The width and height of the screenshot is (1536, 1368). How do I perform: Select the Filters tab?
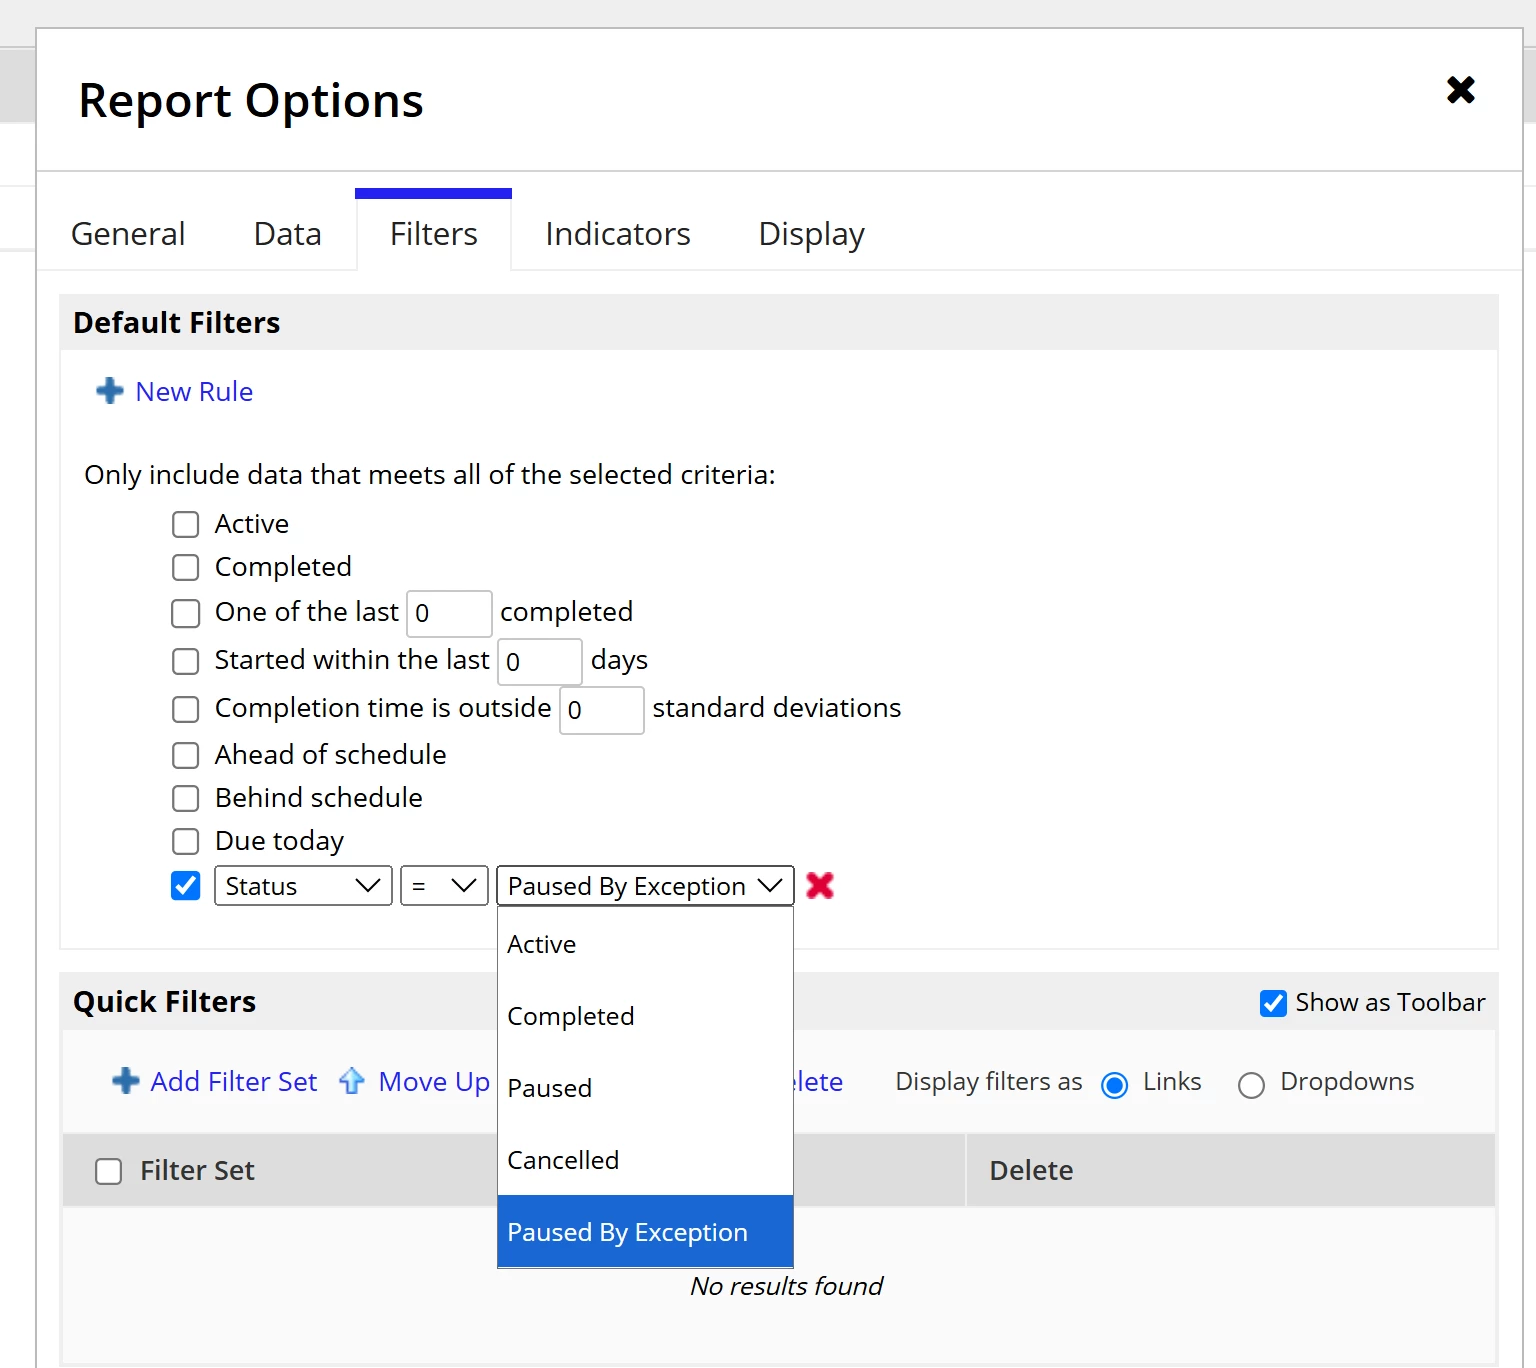[434, 234]
